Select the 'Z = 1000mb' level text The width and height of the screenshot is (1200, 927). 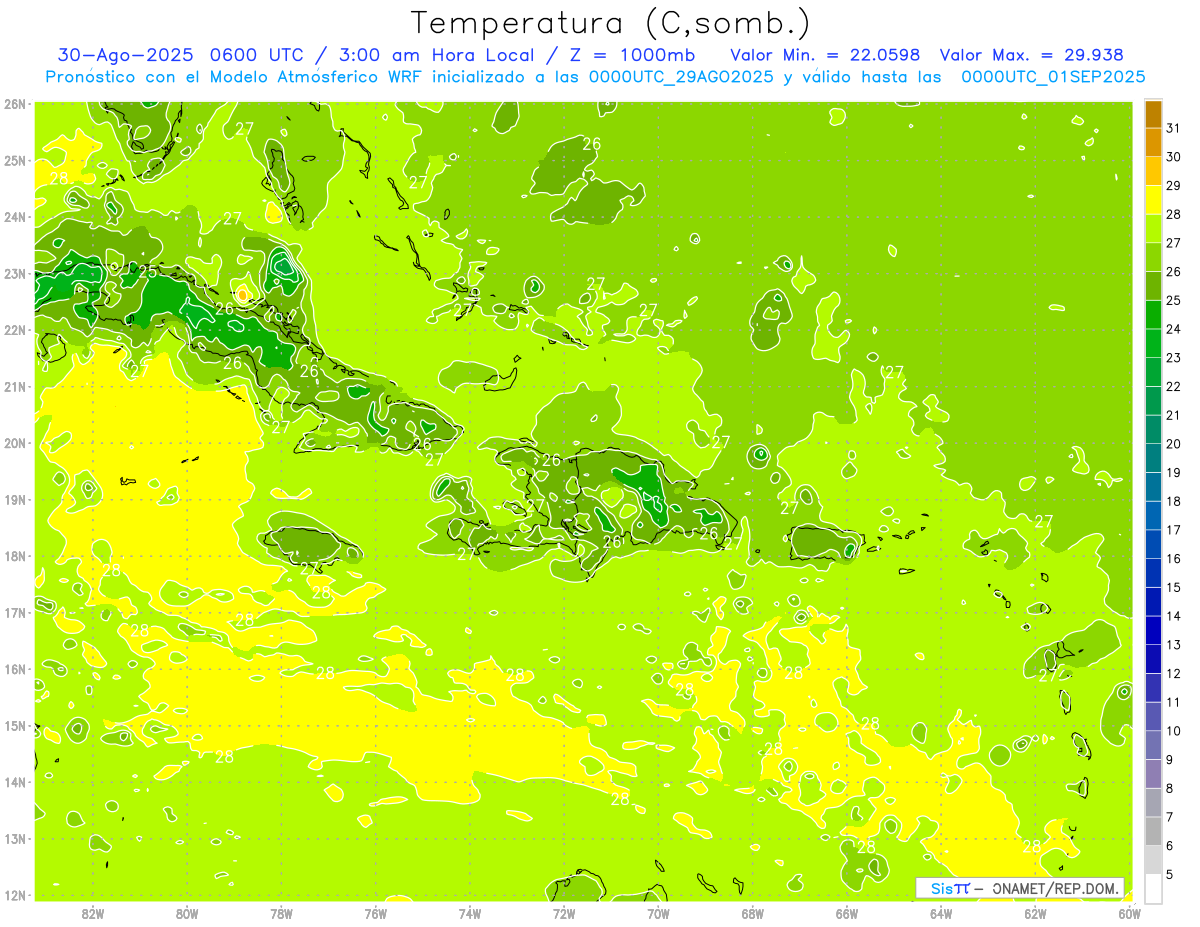[x=631, y=55]
